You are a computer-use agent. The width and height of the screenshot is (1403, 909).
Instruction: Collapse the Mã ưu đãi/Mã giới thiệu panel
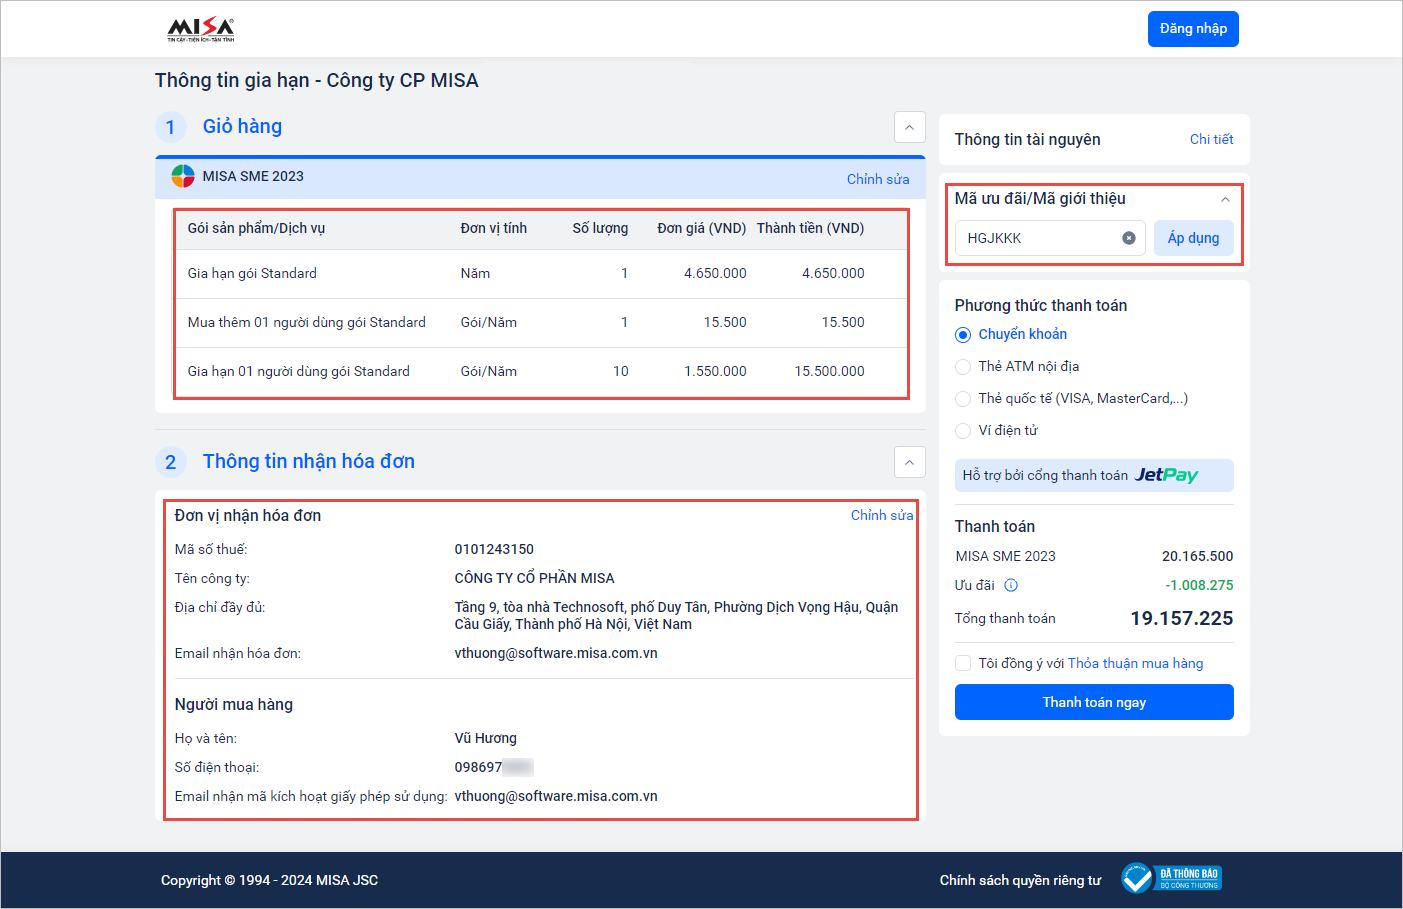click(1225, 199)
